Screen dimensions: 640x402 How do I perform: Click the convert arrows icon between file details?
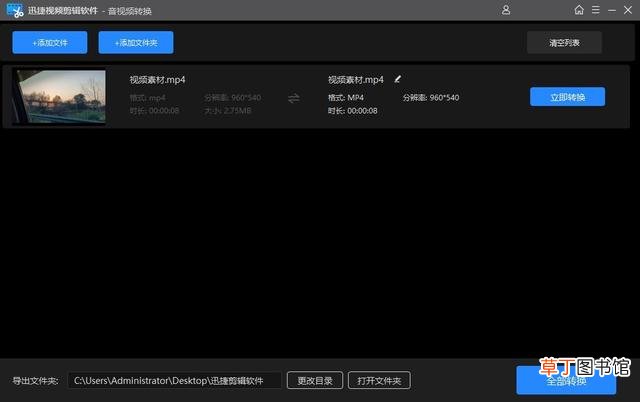click(x=293, y=98)
